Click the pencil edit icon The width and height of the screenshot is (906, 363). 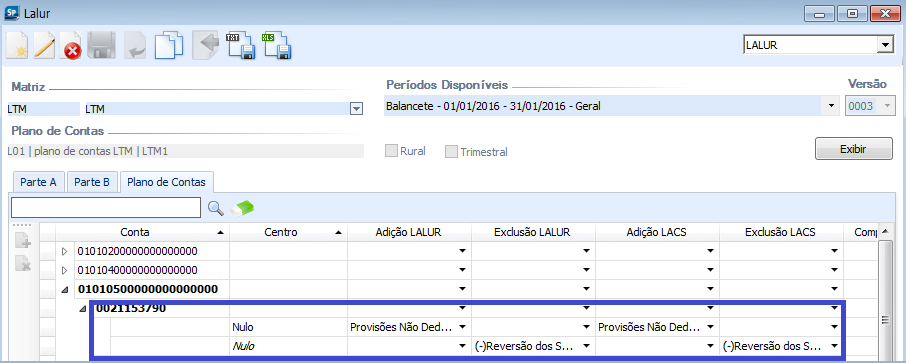(x=44, y=46)
